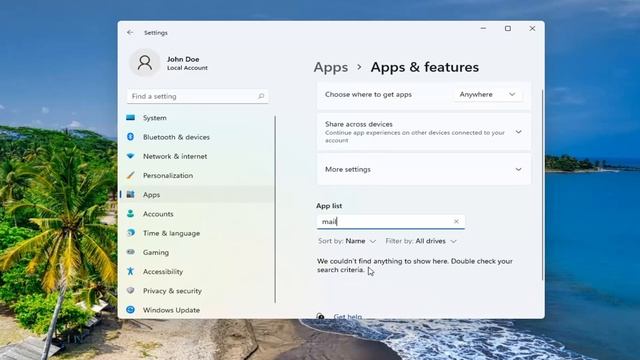Click the Get help link
Screen dimensions: 640x360
347,316
